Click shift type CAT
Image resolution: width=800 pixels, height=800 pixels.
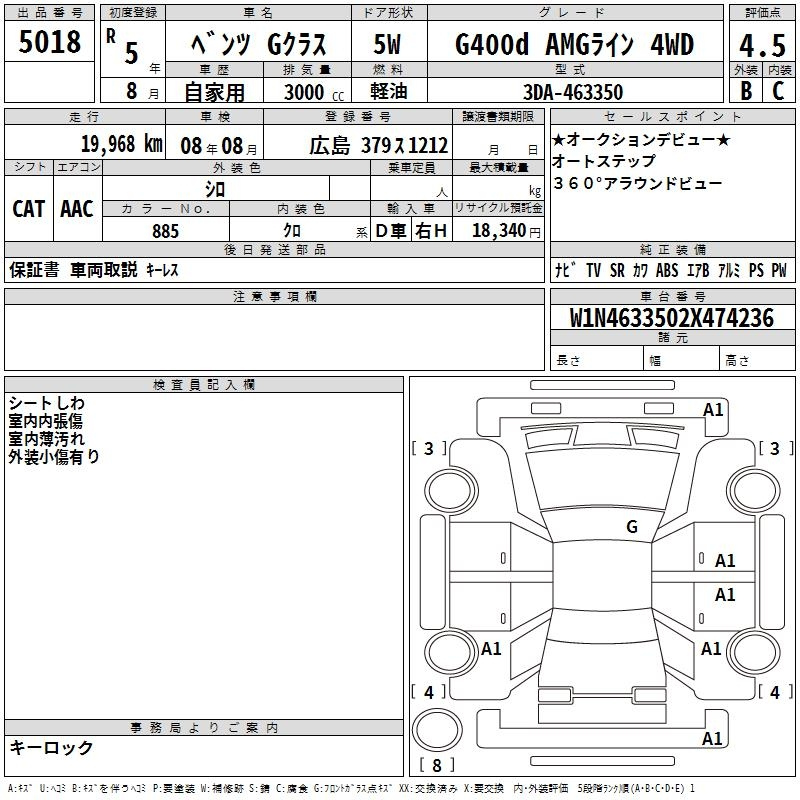29,209
